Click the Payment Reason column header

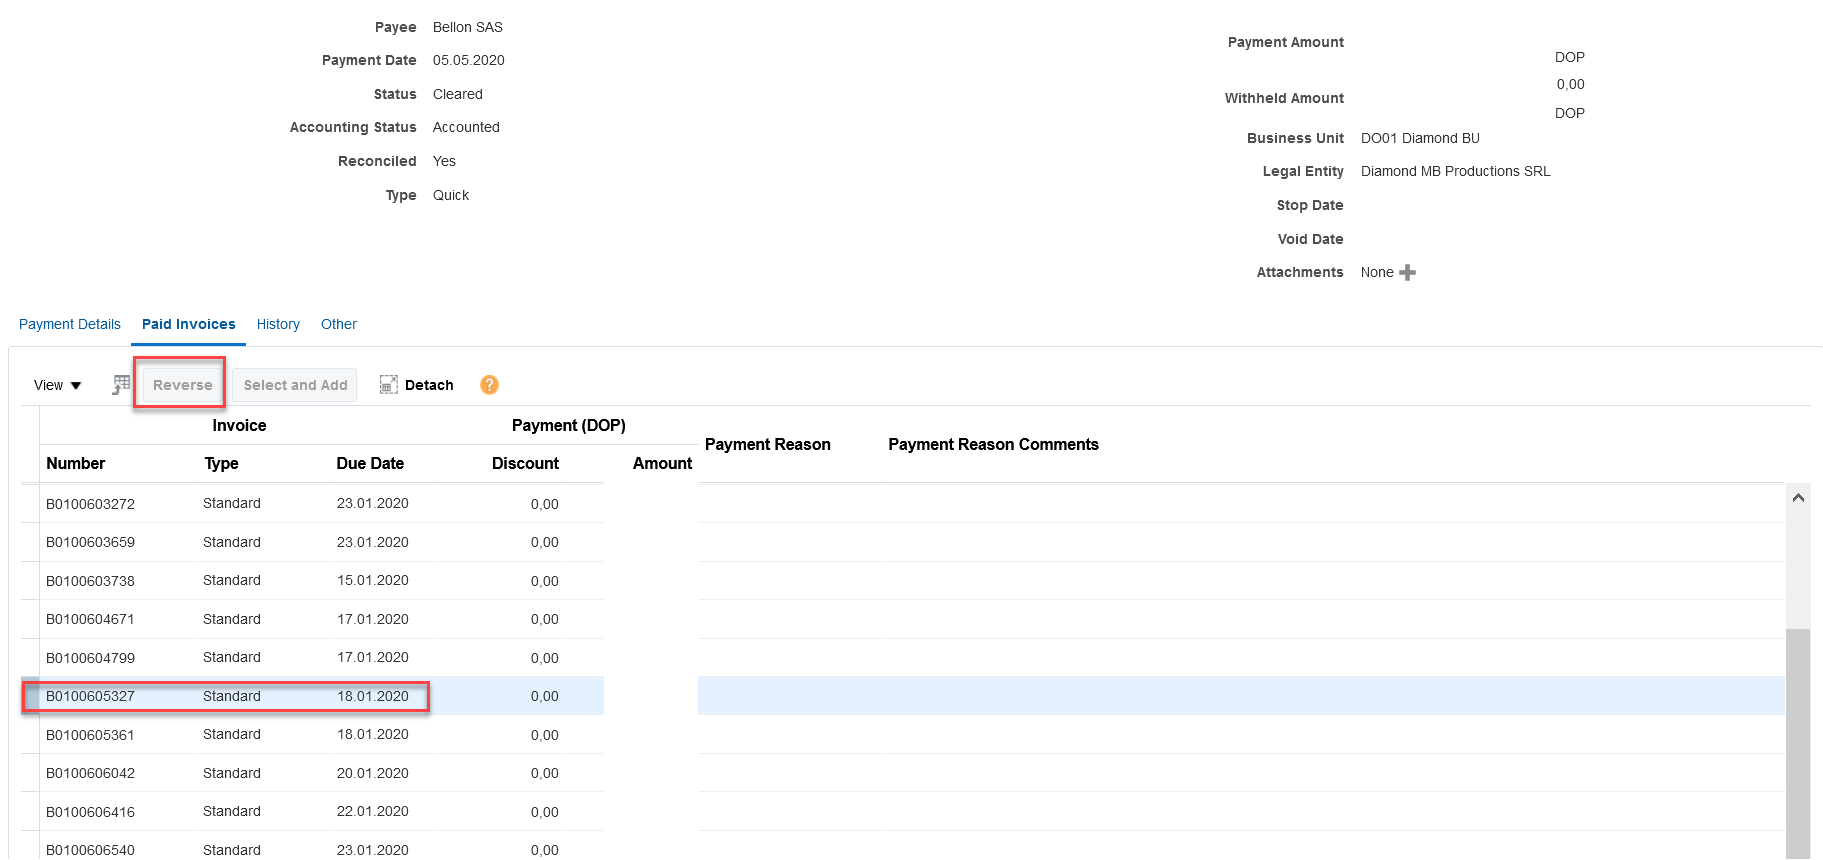(767, 444)
